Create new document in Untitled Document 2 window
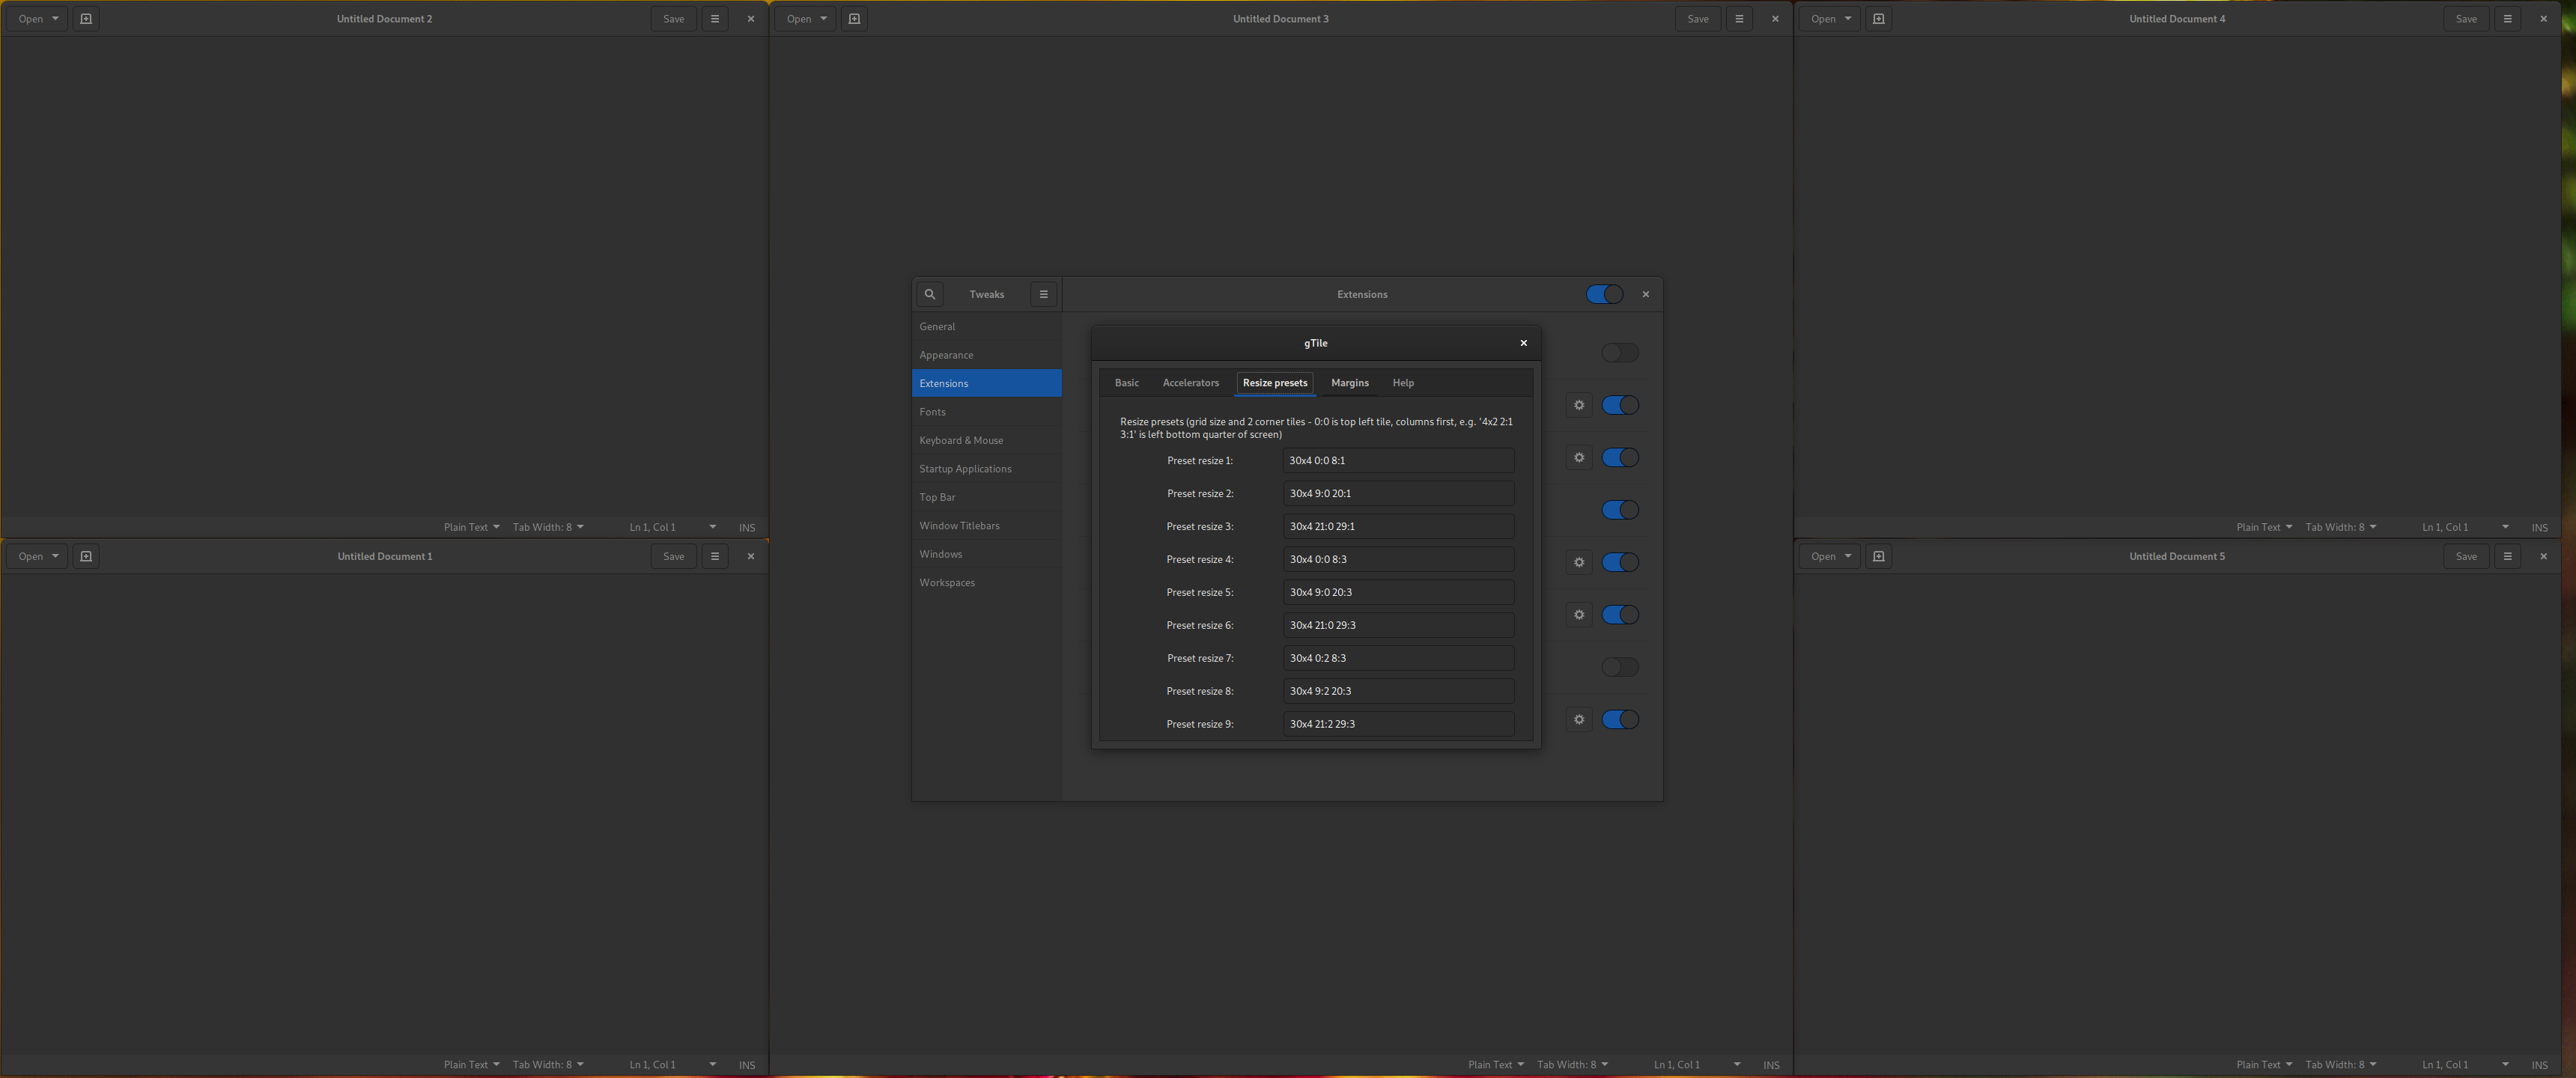 [86, 19]
